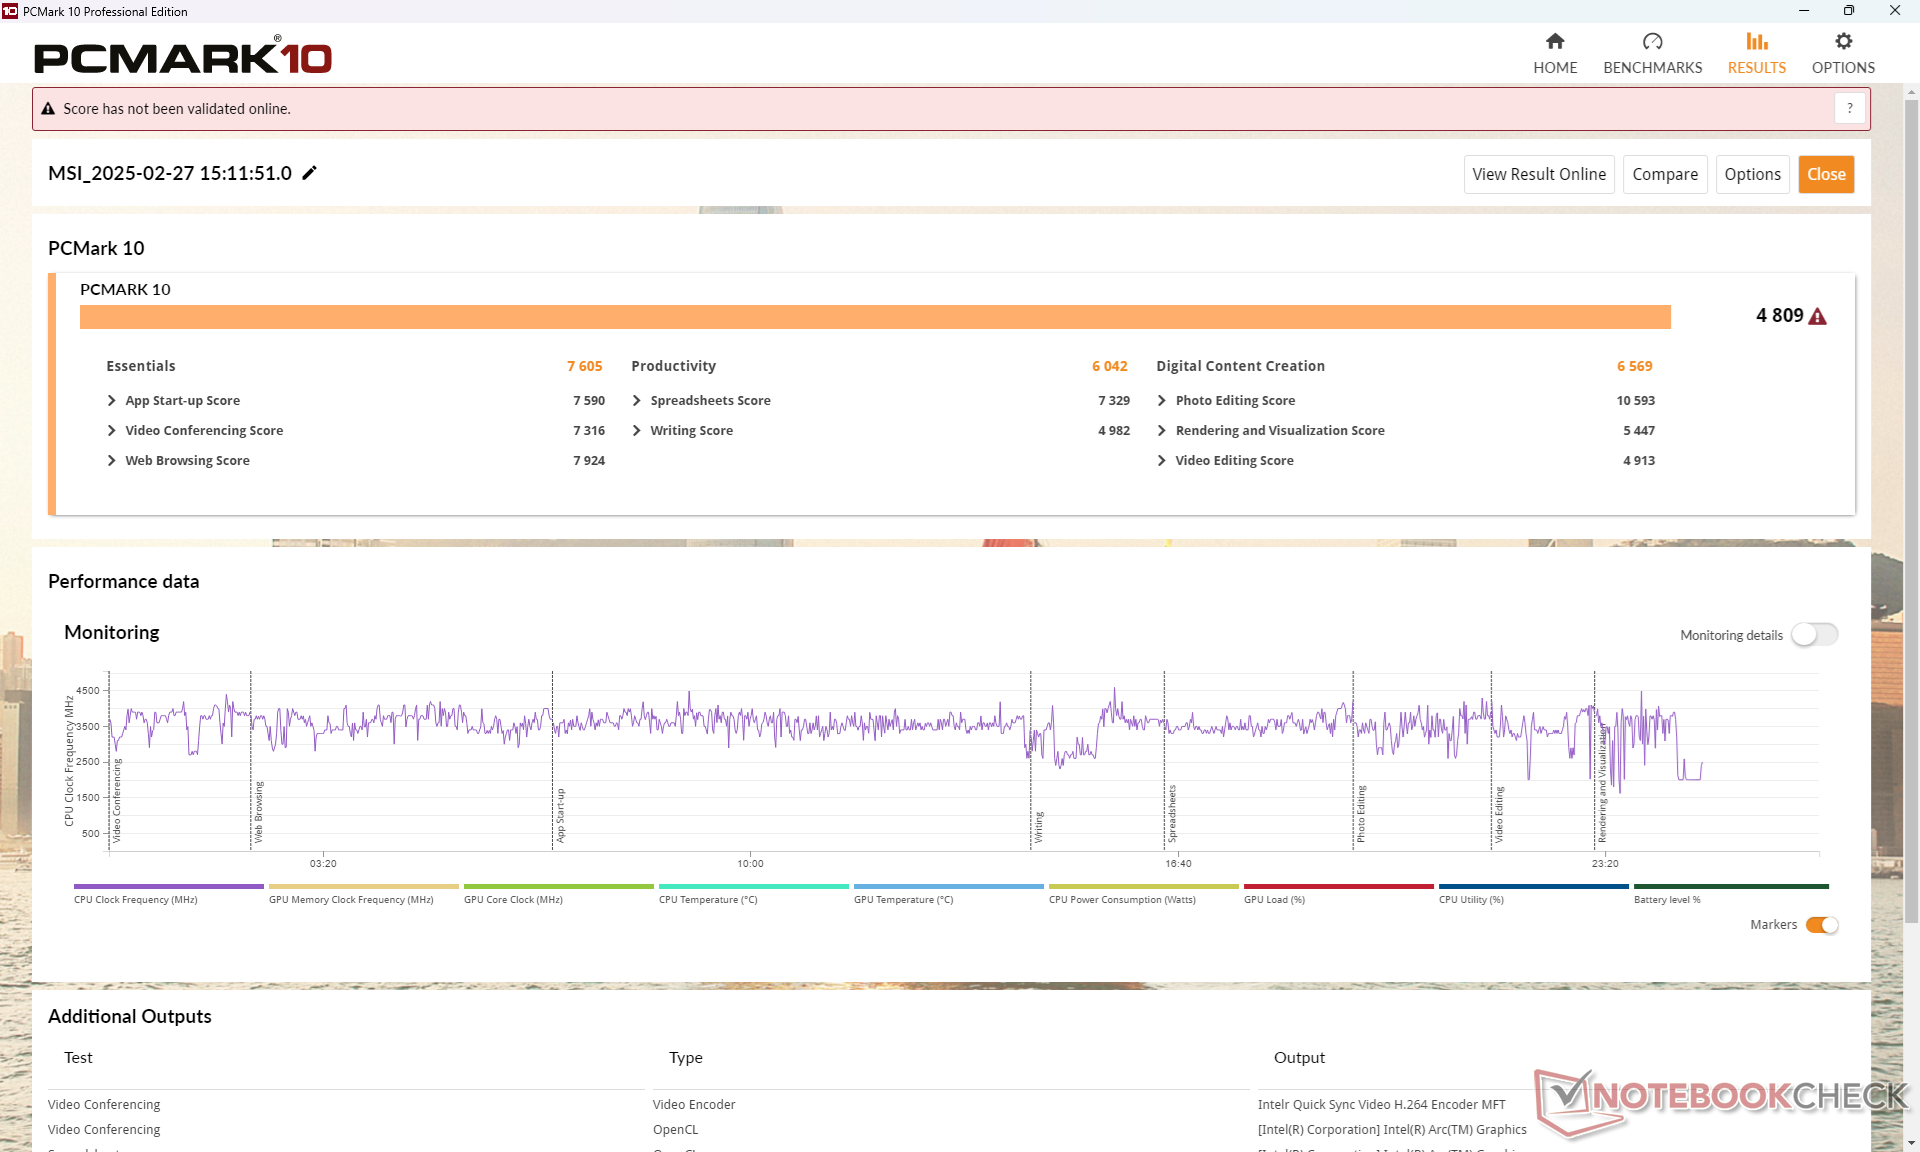Viewport: 1920px width, 1152px height.
Task: Click the Home icon in navigation
Action: point(1554,42)
